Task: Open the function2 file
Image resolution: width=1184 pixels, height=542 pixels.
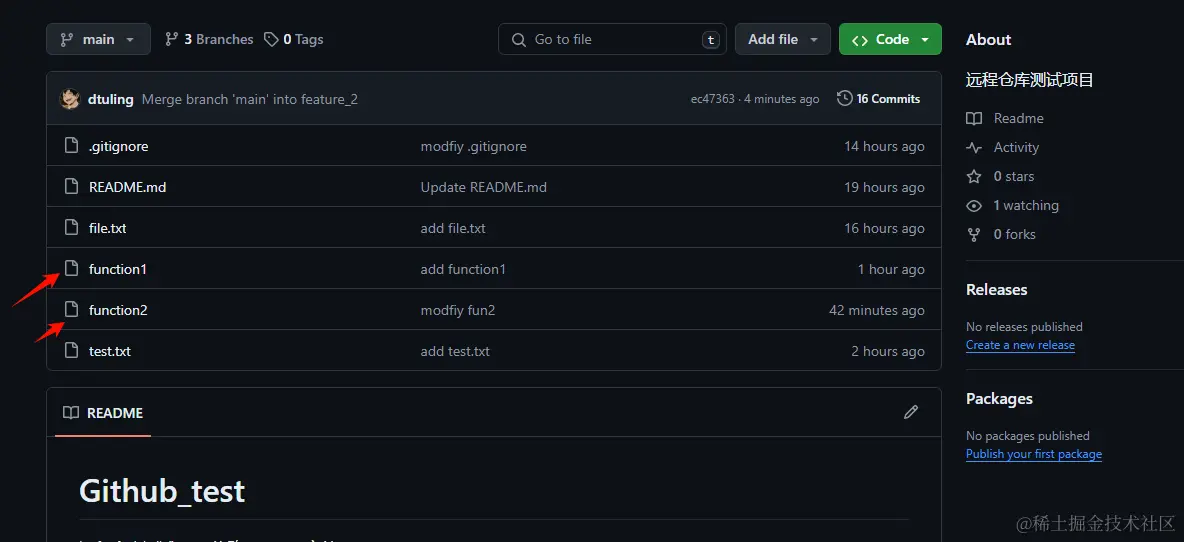Action: [118, 310]
